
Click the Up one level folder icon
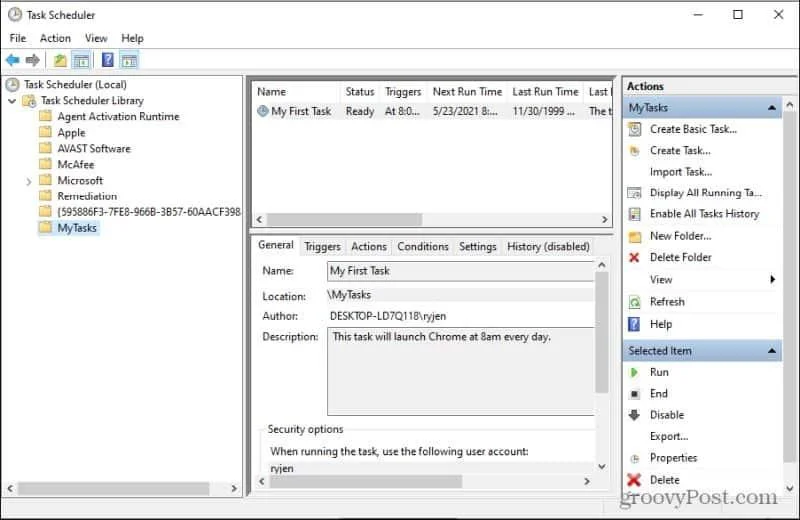60,60
